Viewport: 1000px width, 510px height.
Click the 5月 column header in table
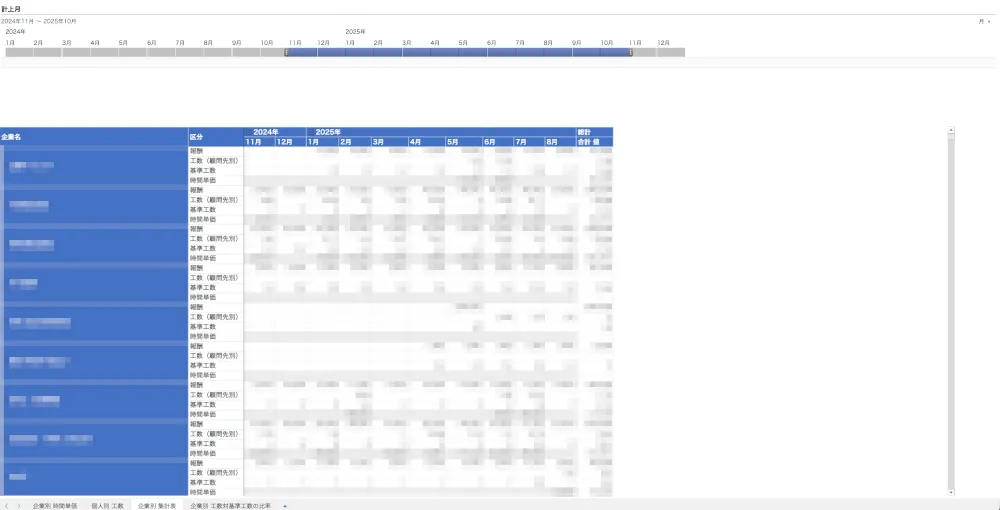[464, 142]
